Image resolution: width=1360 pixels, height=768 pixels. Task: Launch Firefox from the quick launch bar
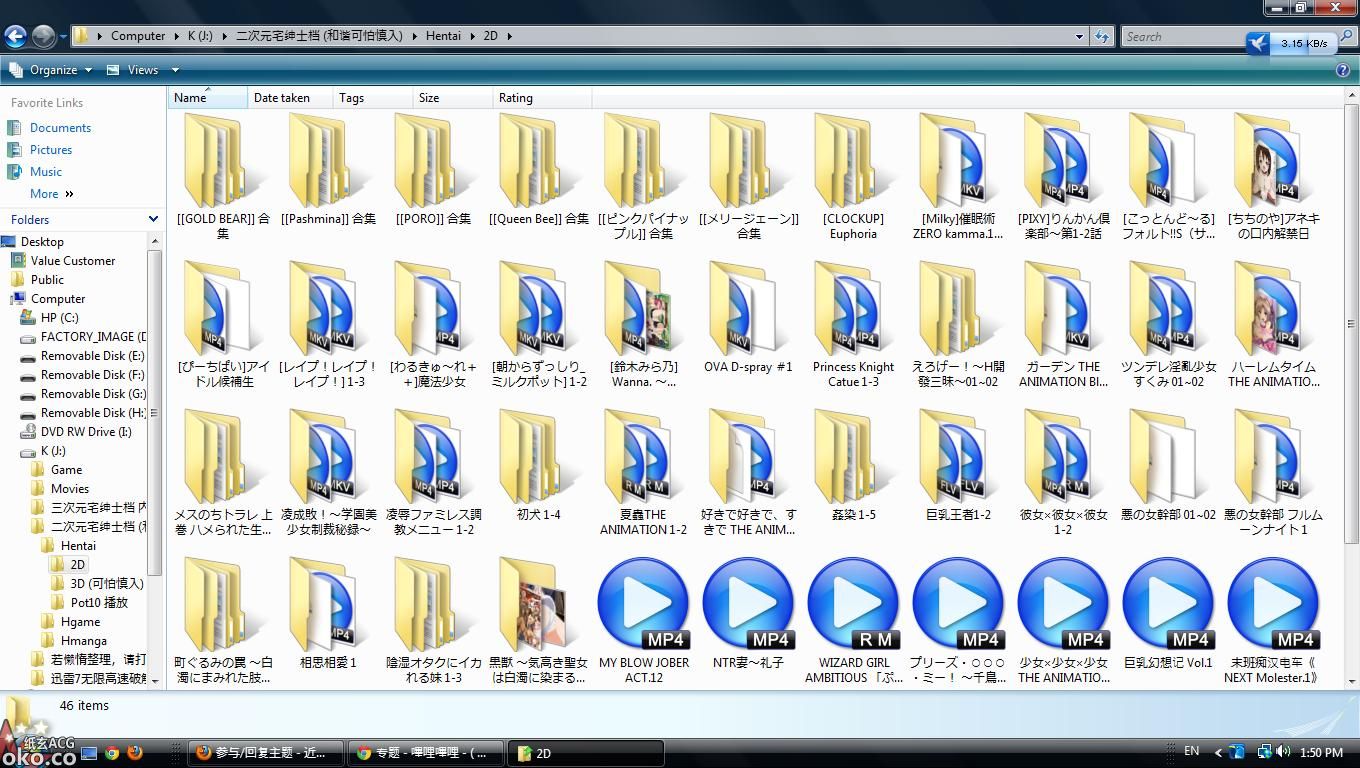click(135, 753)
